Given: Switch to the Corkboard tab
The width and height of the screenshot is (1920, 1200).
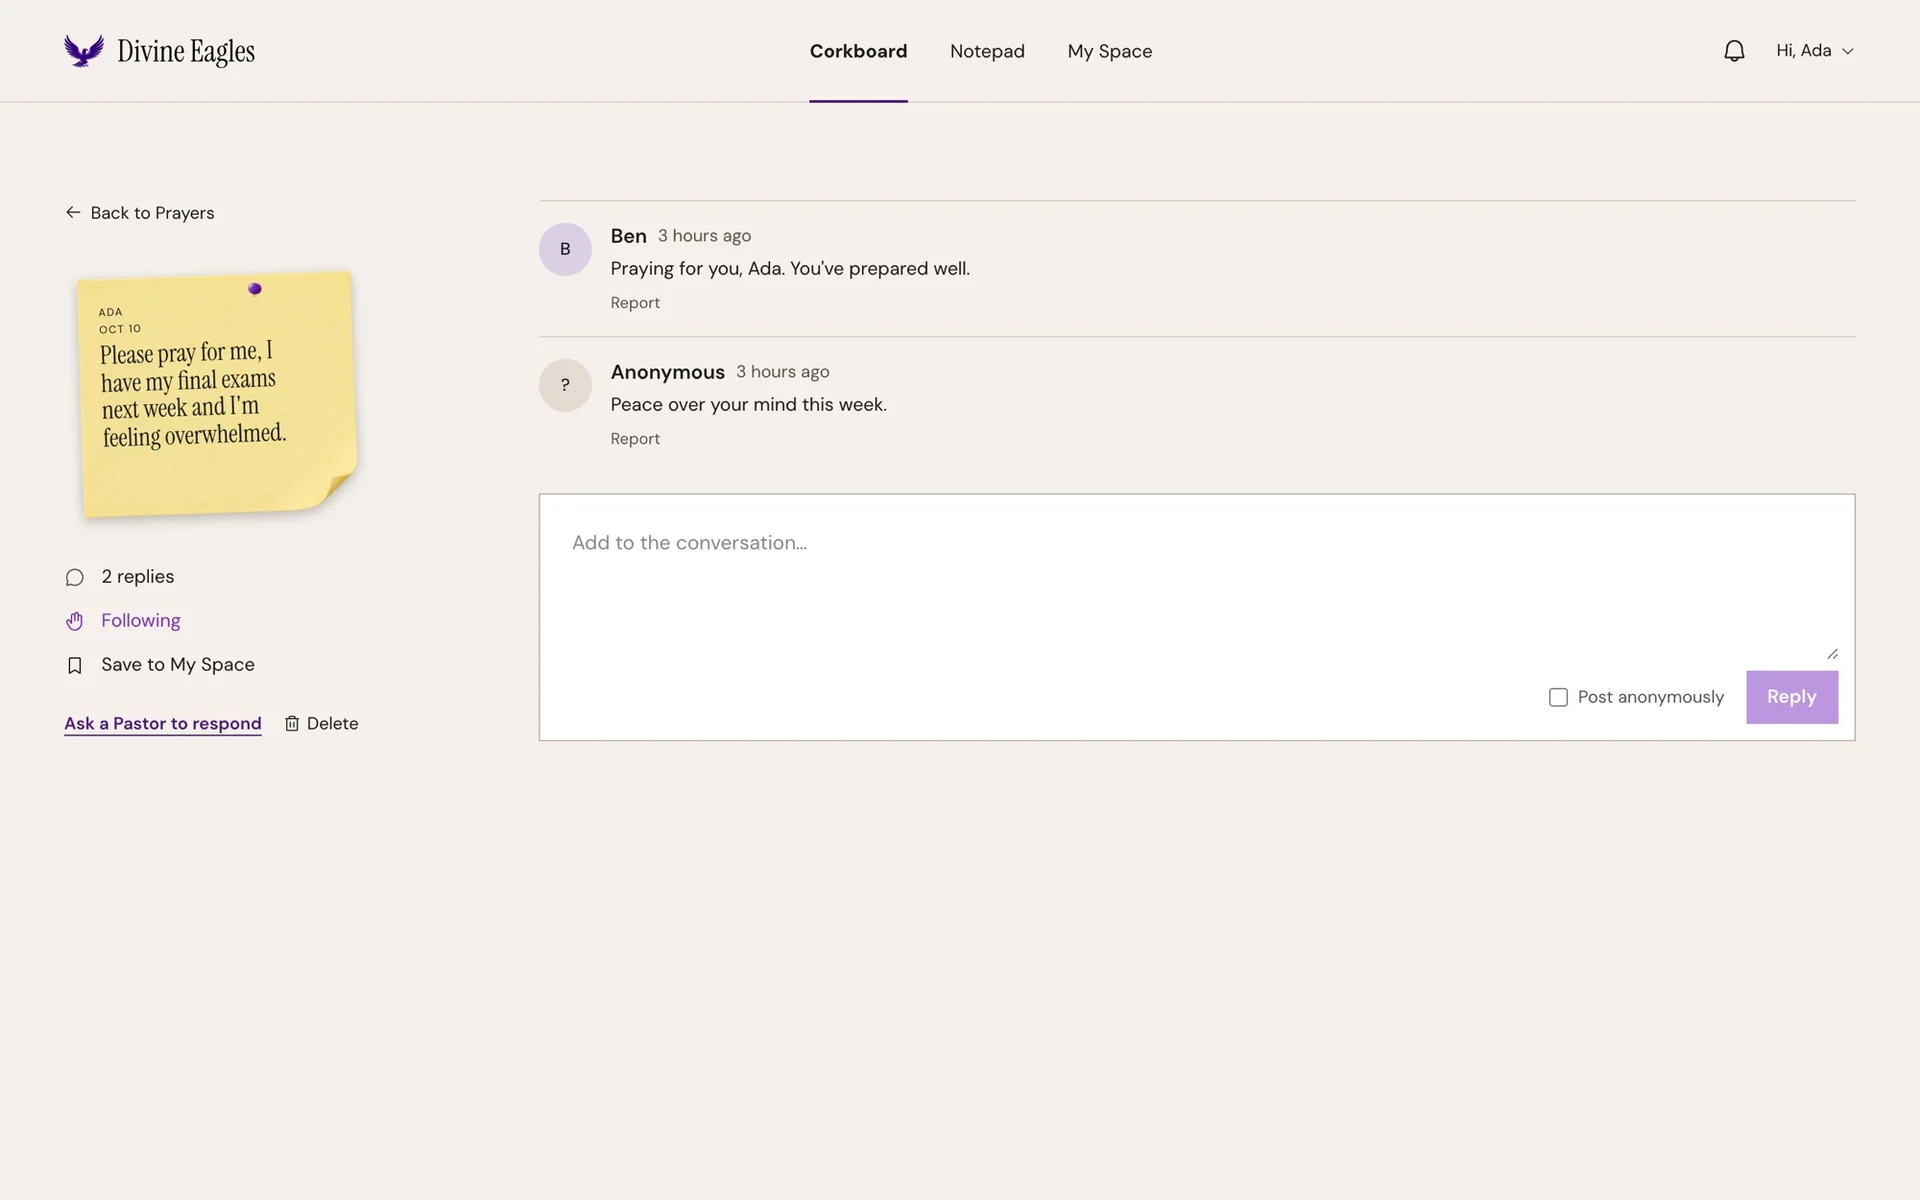Looking at the screenshot, I should coord(858,51).
